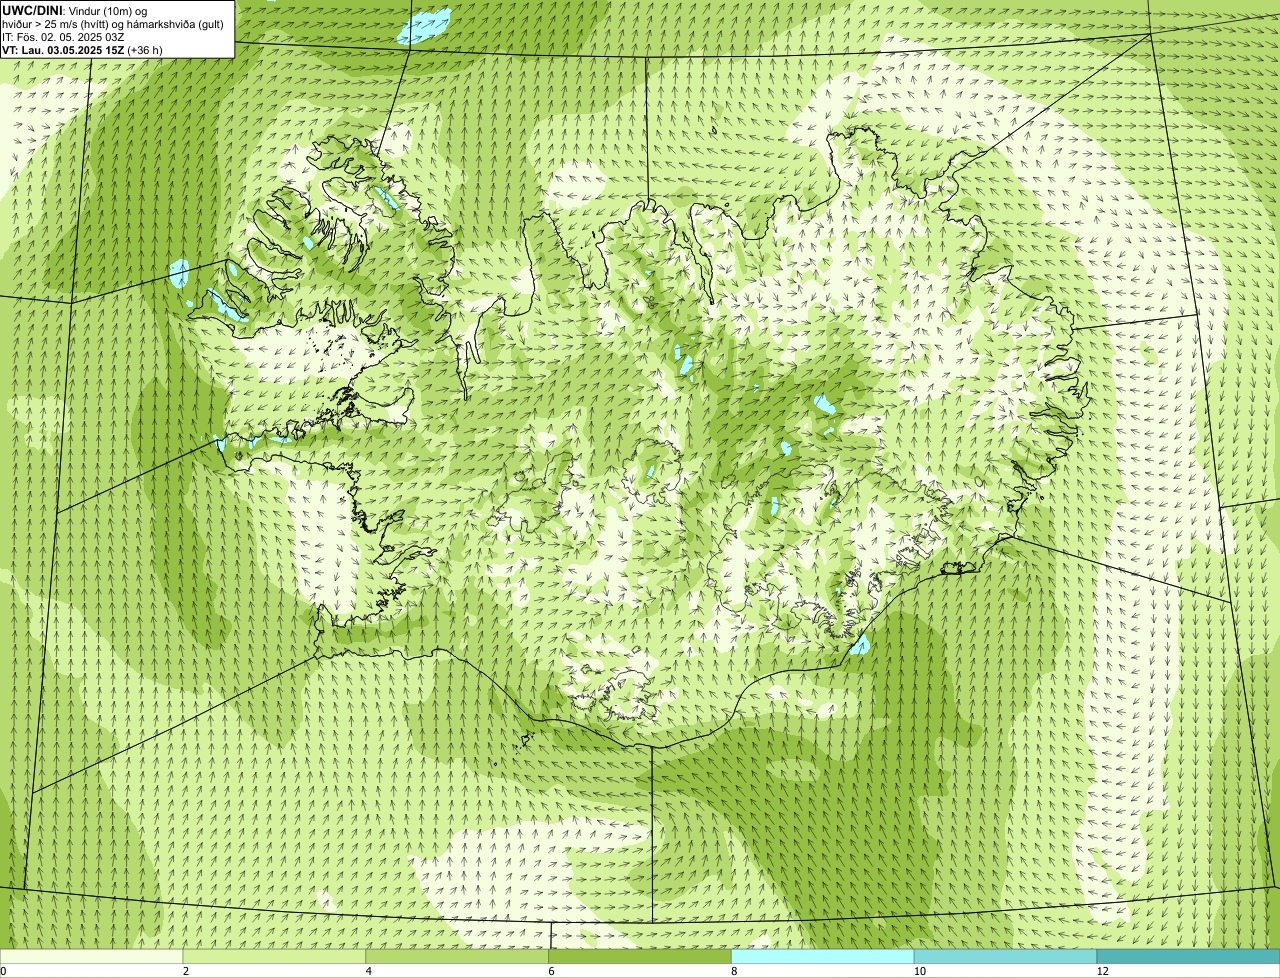Click the "8" tick label under colorbar
This screenshot has height=978, width=1280.
click(x=734, y=971)
